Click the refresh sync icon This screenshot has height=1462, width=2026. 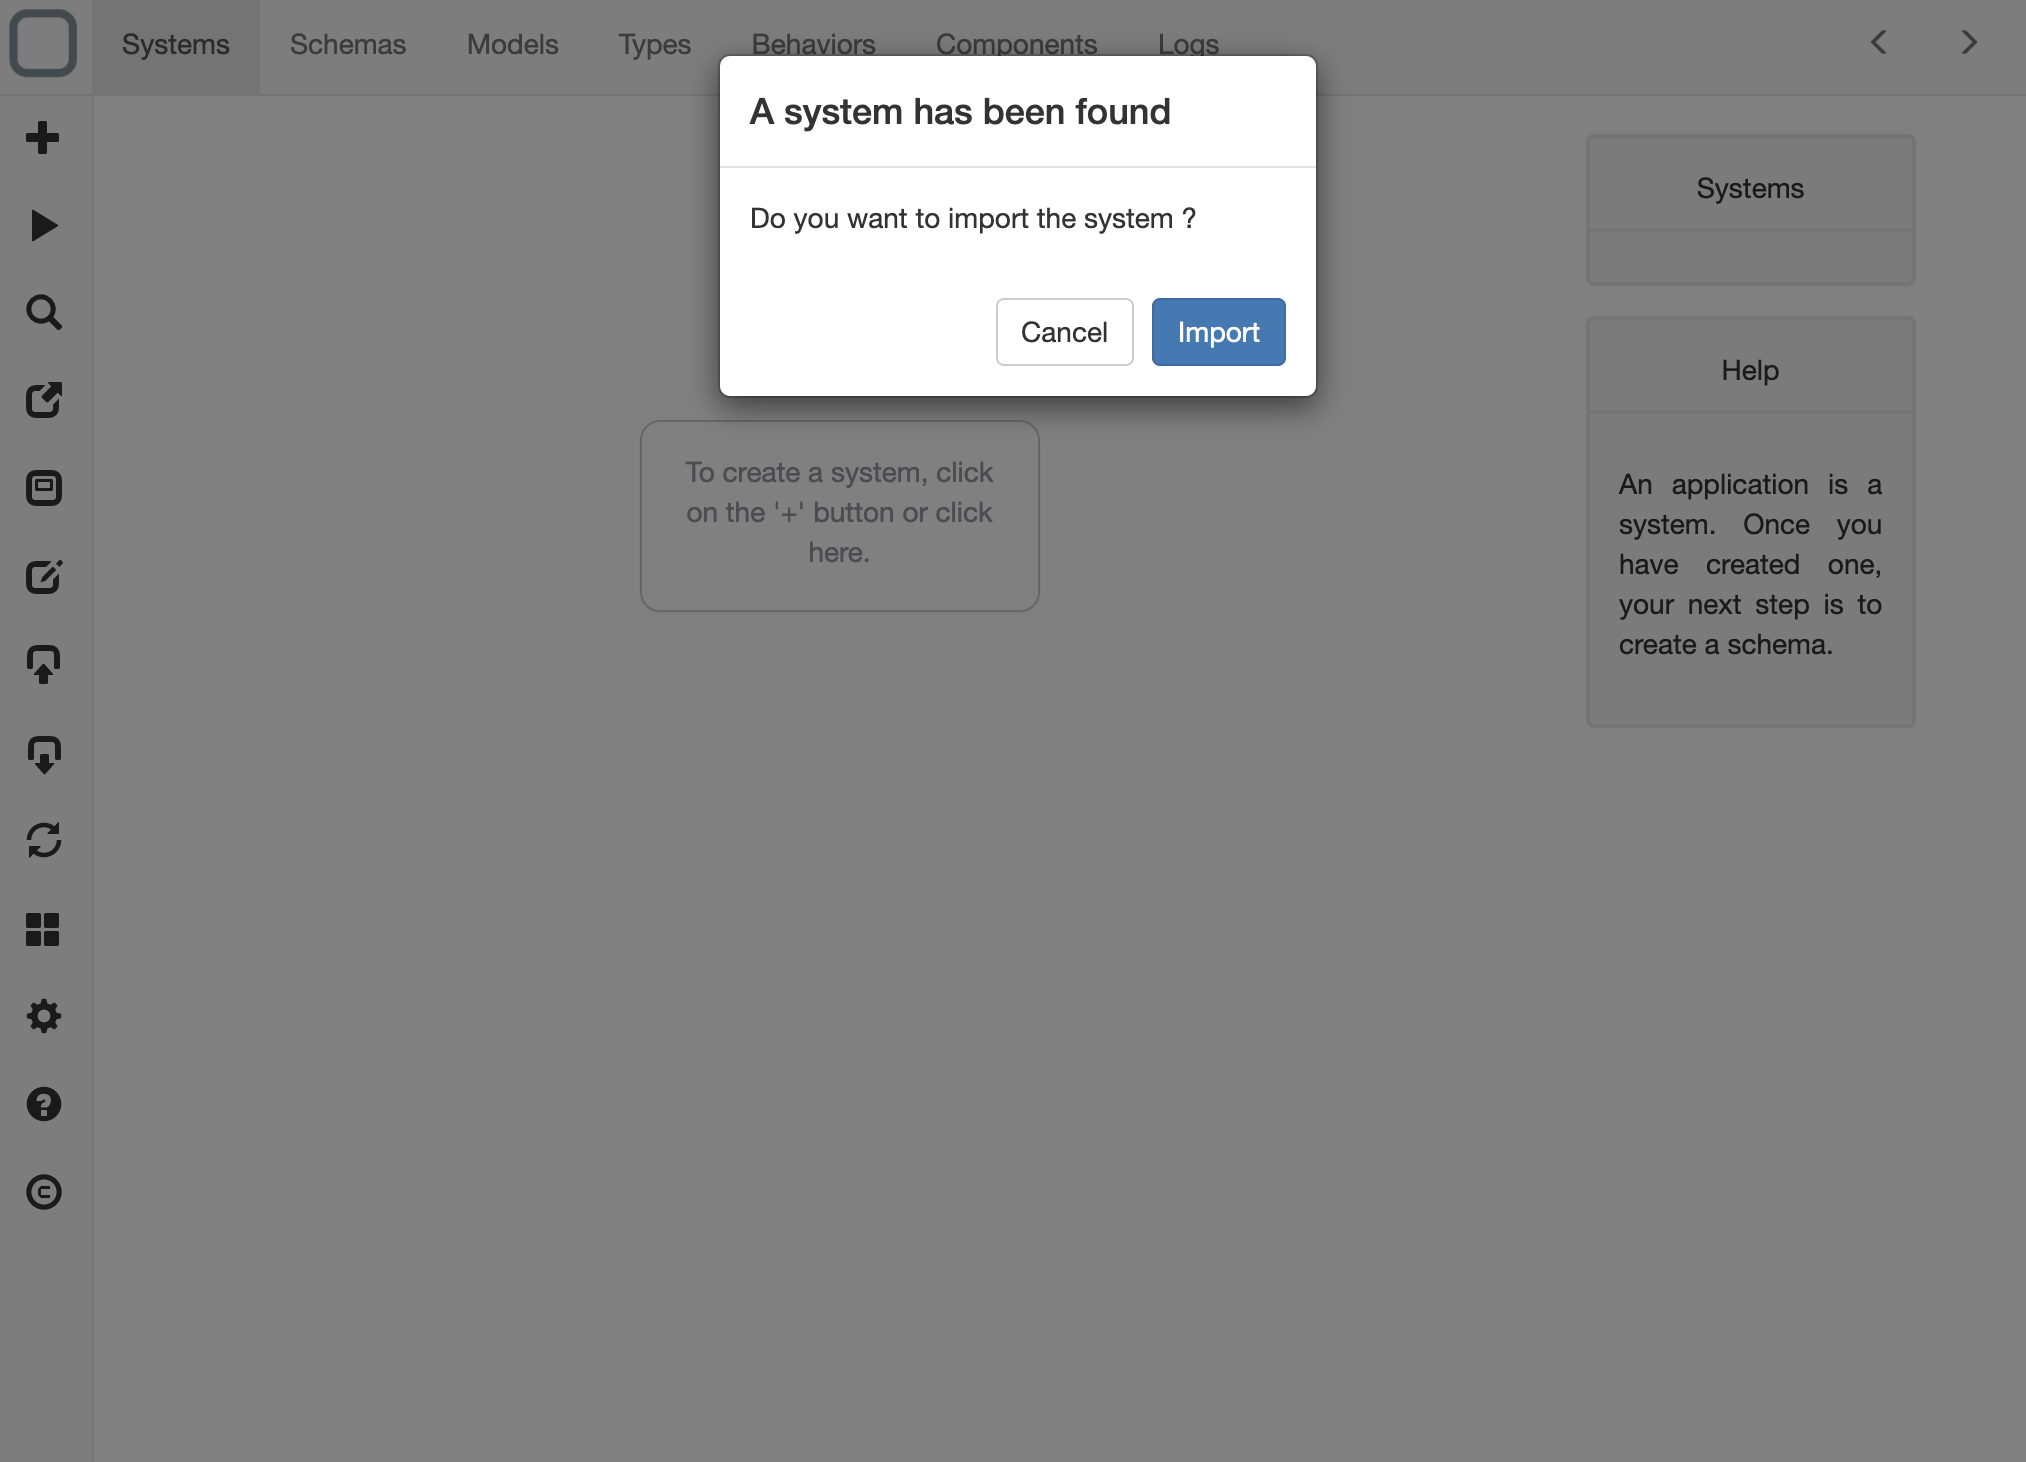pyautogui.click(x=43, y=840)
